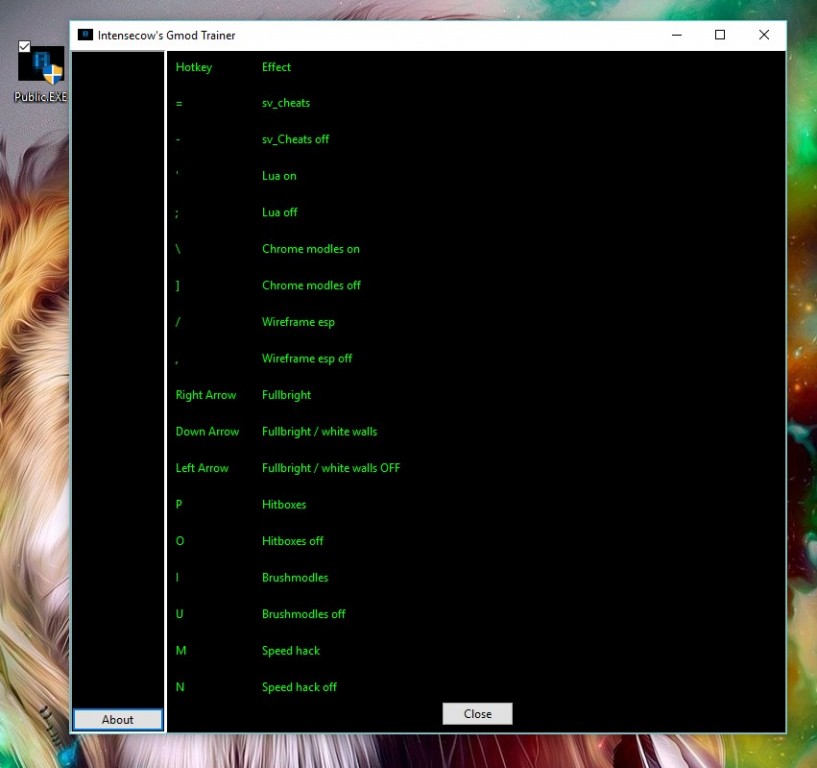Select 'Fullbright / white walls OFF' text
Screen dimensions: 817x768
[x=331, y=468]
